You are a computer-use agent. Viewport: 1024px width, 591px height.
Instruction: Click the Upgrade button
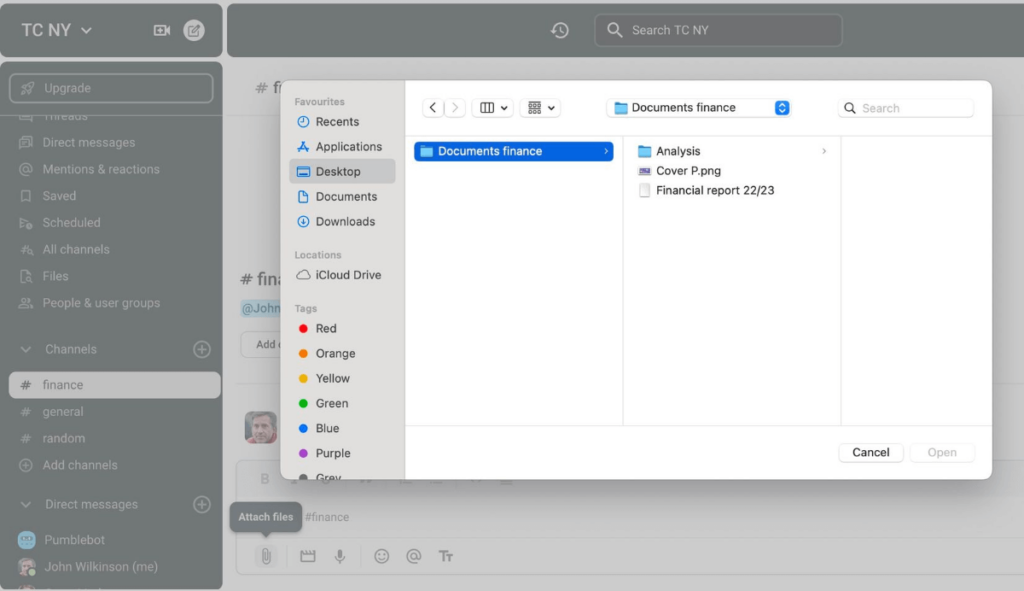point(111,88)
